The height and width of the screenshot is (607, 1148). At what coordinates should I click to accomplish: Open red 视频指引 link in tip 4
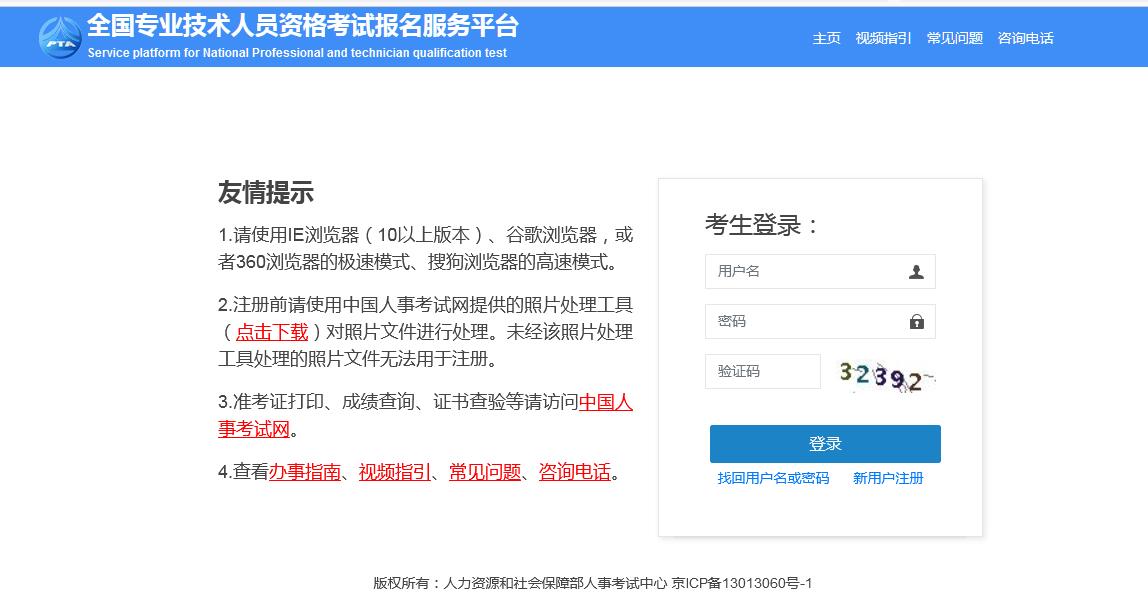click(395, 472)
